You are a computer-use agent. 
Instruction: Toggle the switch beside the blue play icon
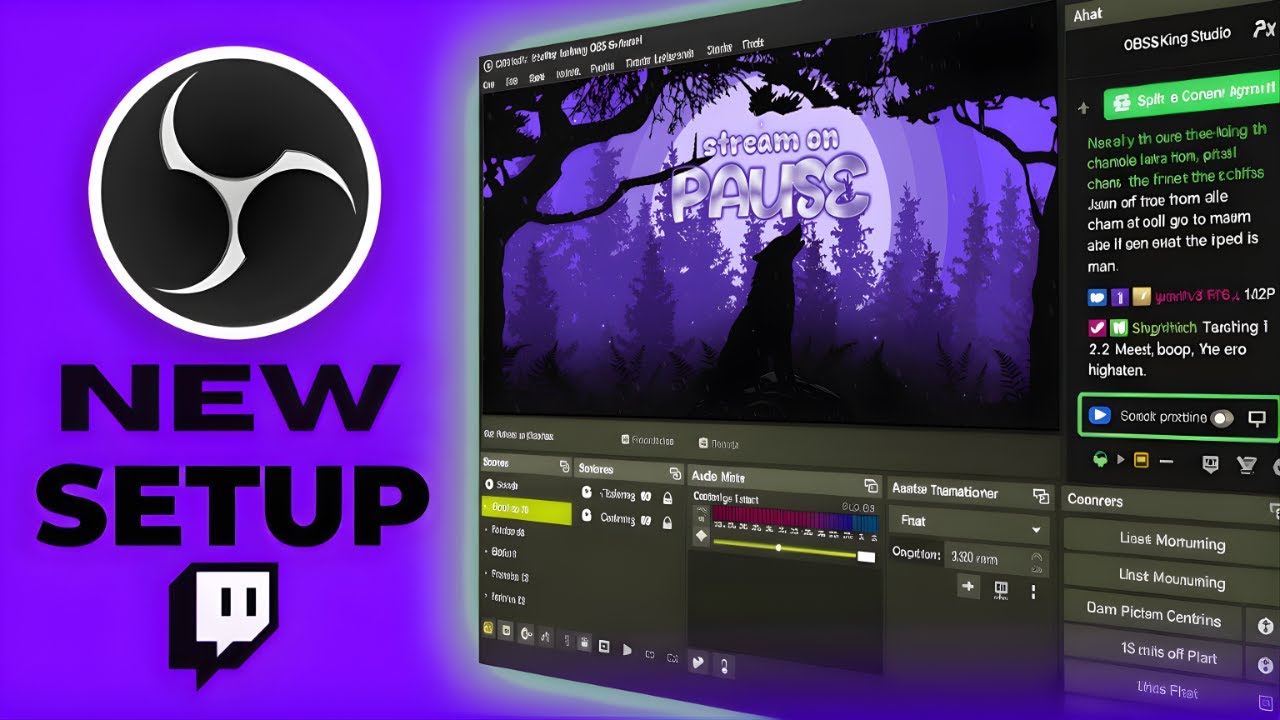pyautogui.click(x=1221, y=419)
